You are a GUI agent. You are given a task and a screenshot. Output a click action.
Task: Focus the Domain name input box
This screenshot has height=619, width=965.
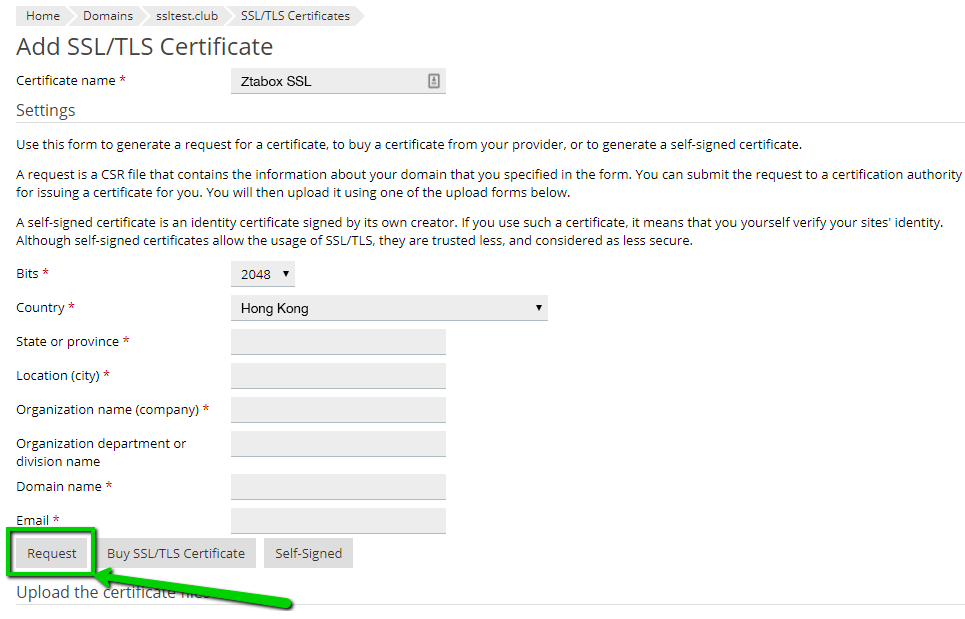point(338,487)
